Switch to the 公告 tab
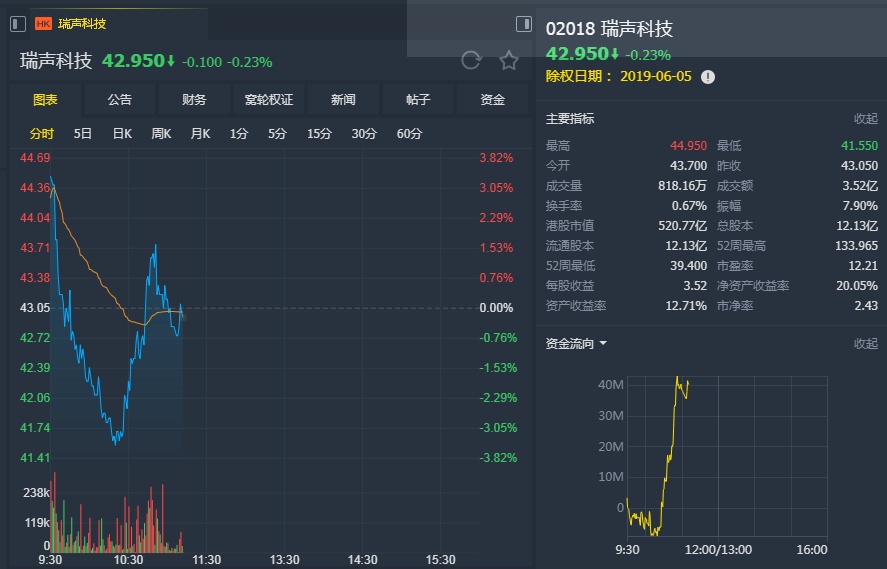This screenshot has width=887, height=569. click(119, 100)
